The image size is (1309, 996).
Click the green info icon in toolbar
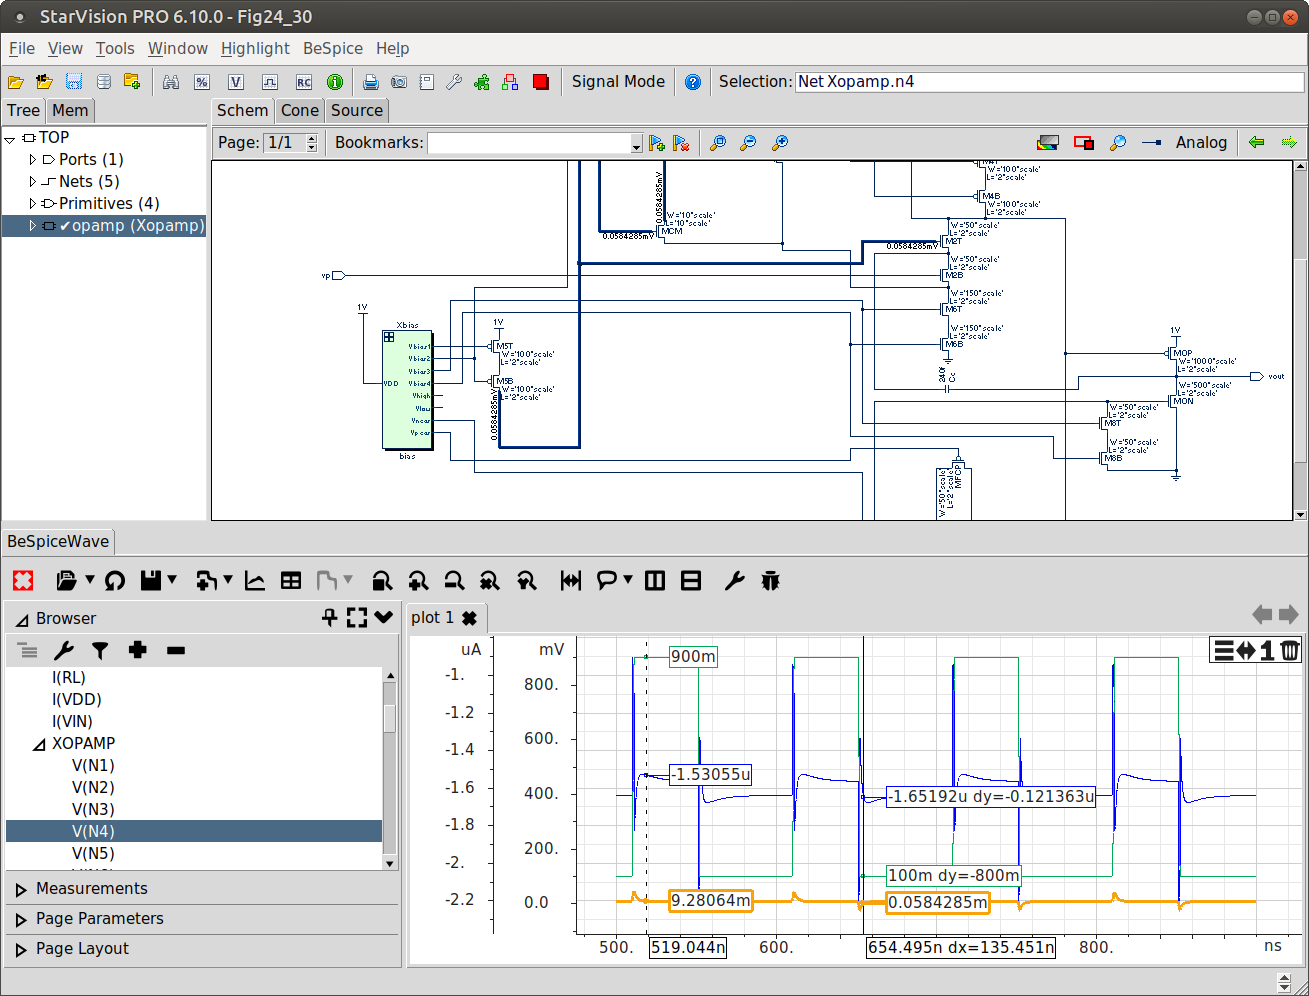pyautogui.click(x=335, y=82)
